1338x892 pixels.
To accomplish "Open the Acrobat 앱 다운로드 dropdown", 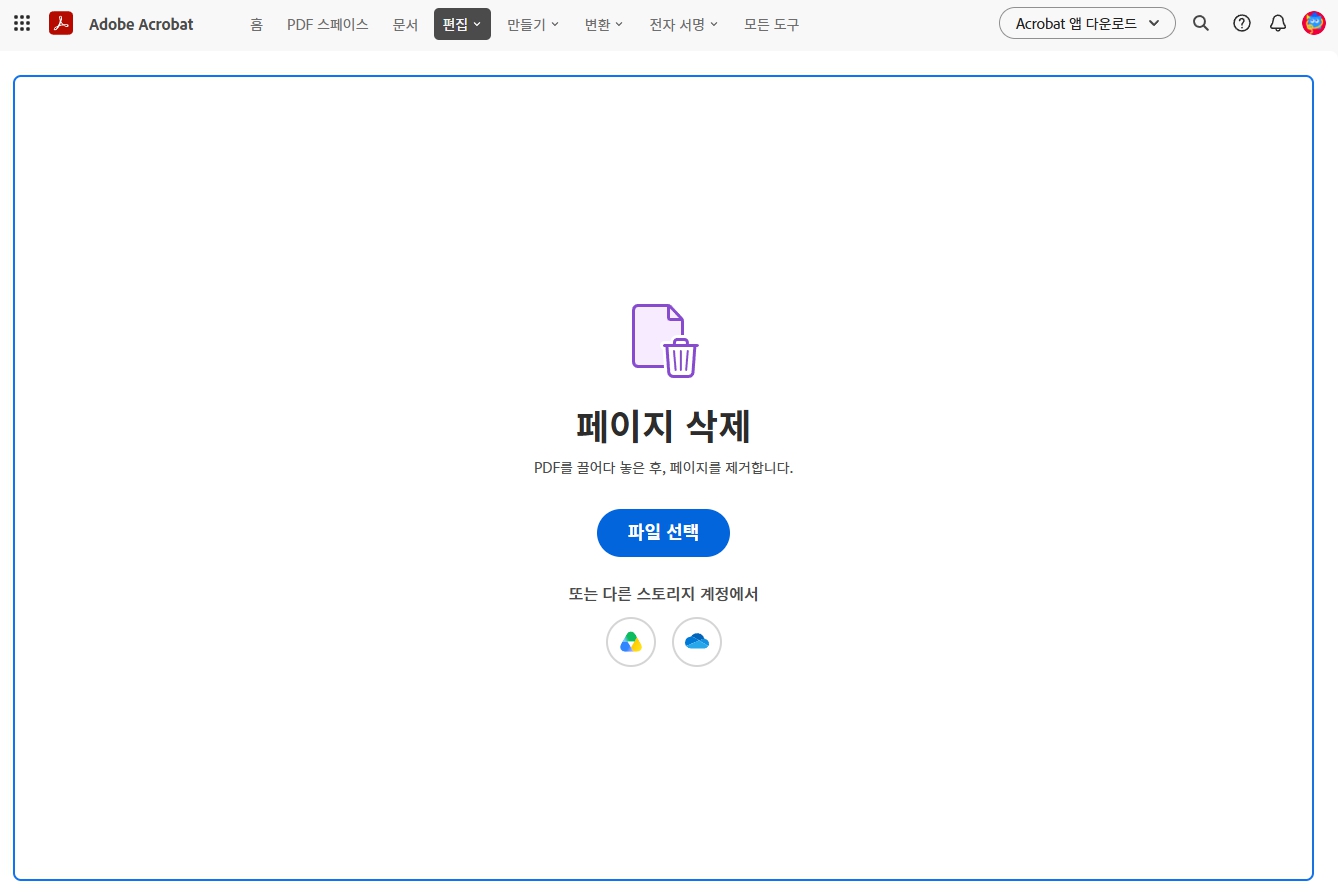I will (x=1087, y=23).
